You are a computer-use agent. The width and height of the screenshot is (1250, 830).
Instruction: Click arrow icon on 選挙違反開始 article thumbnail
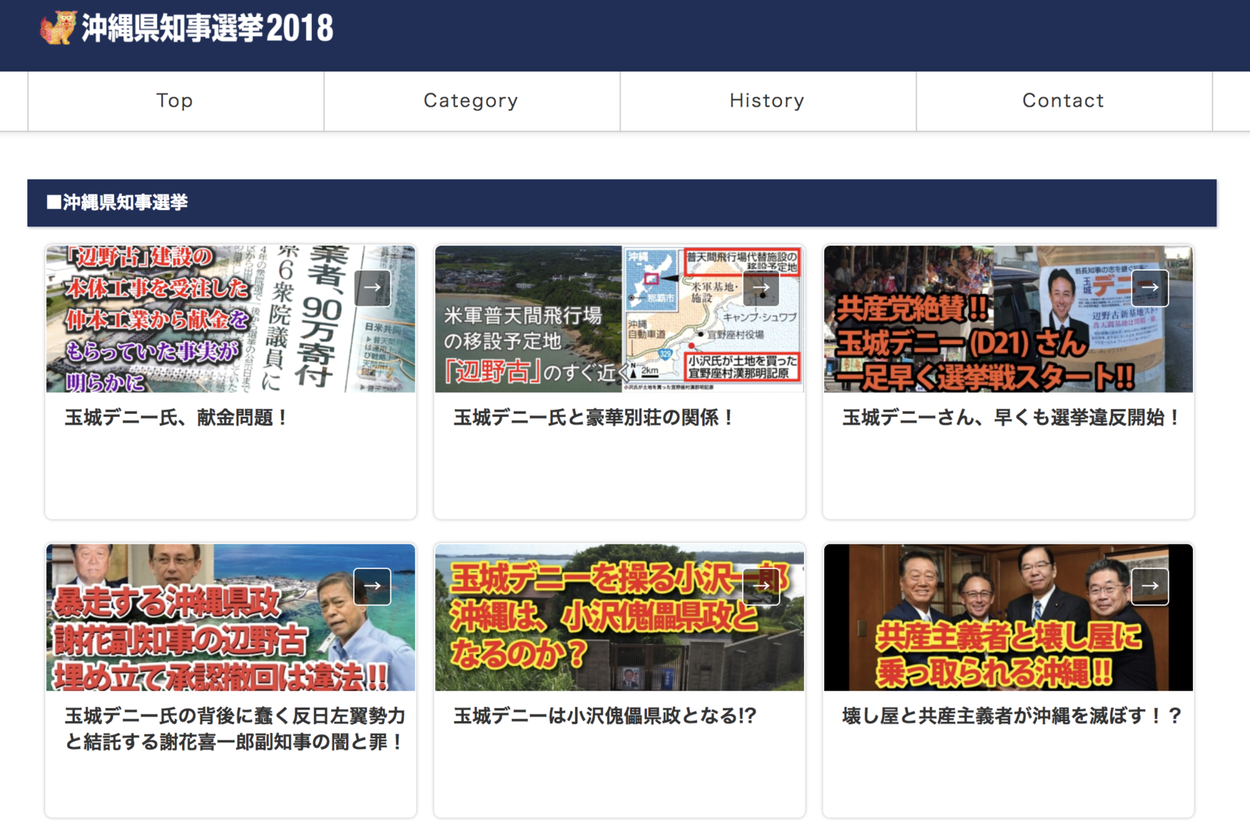1150,288
